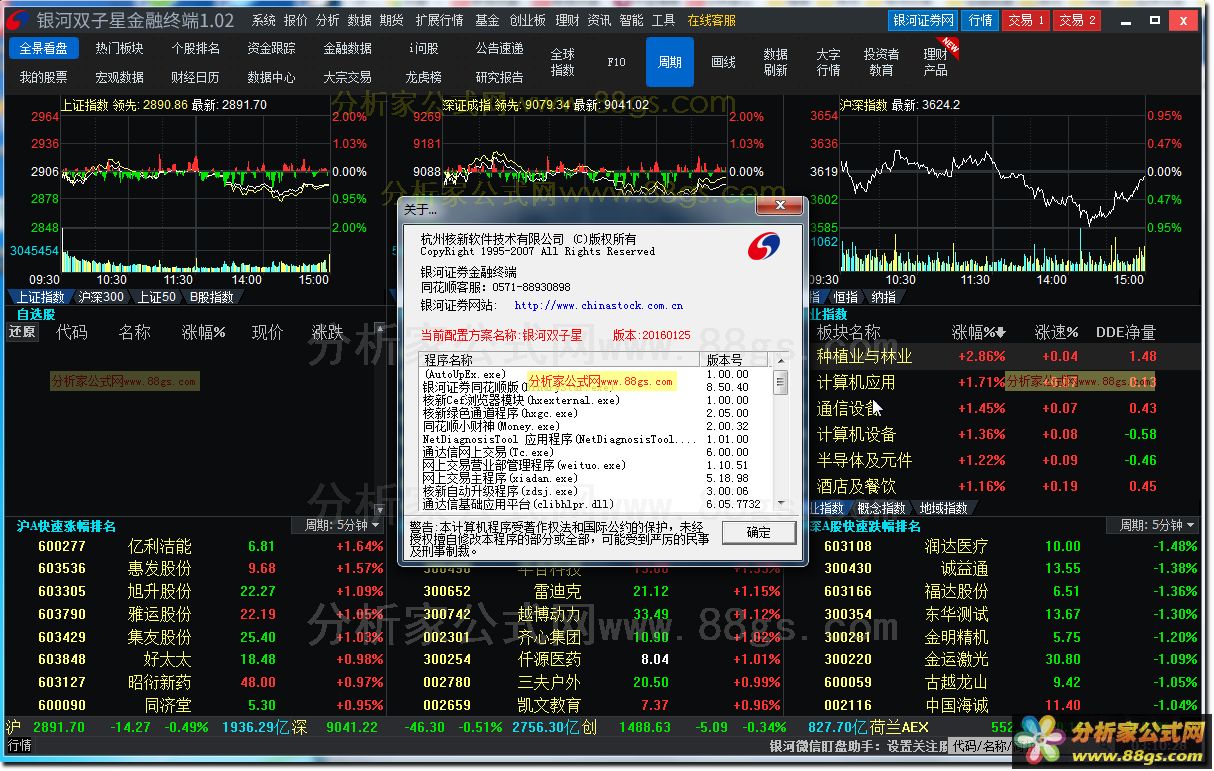Open 个股排名 in the toolbar
Image resolution: width=1214 pixels, height=771 pixels.
pyautogui.click(x=195, y=48)
